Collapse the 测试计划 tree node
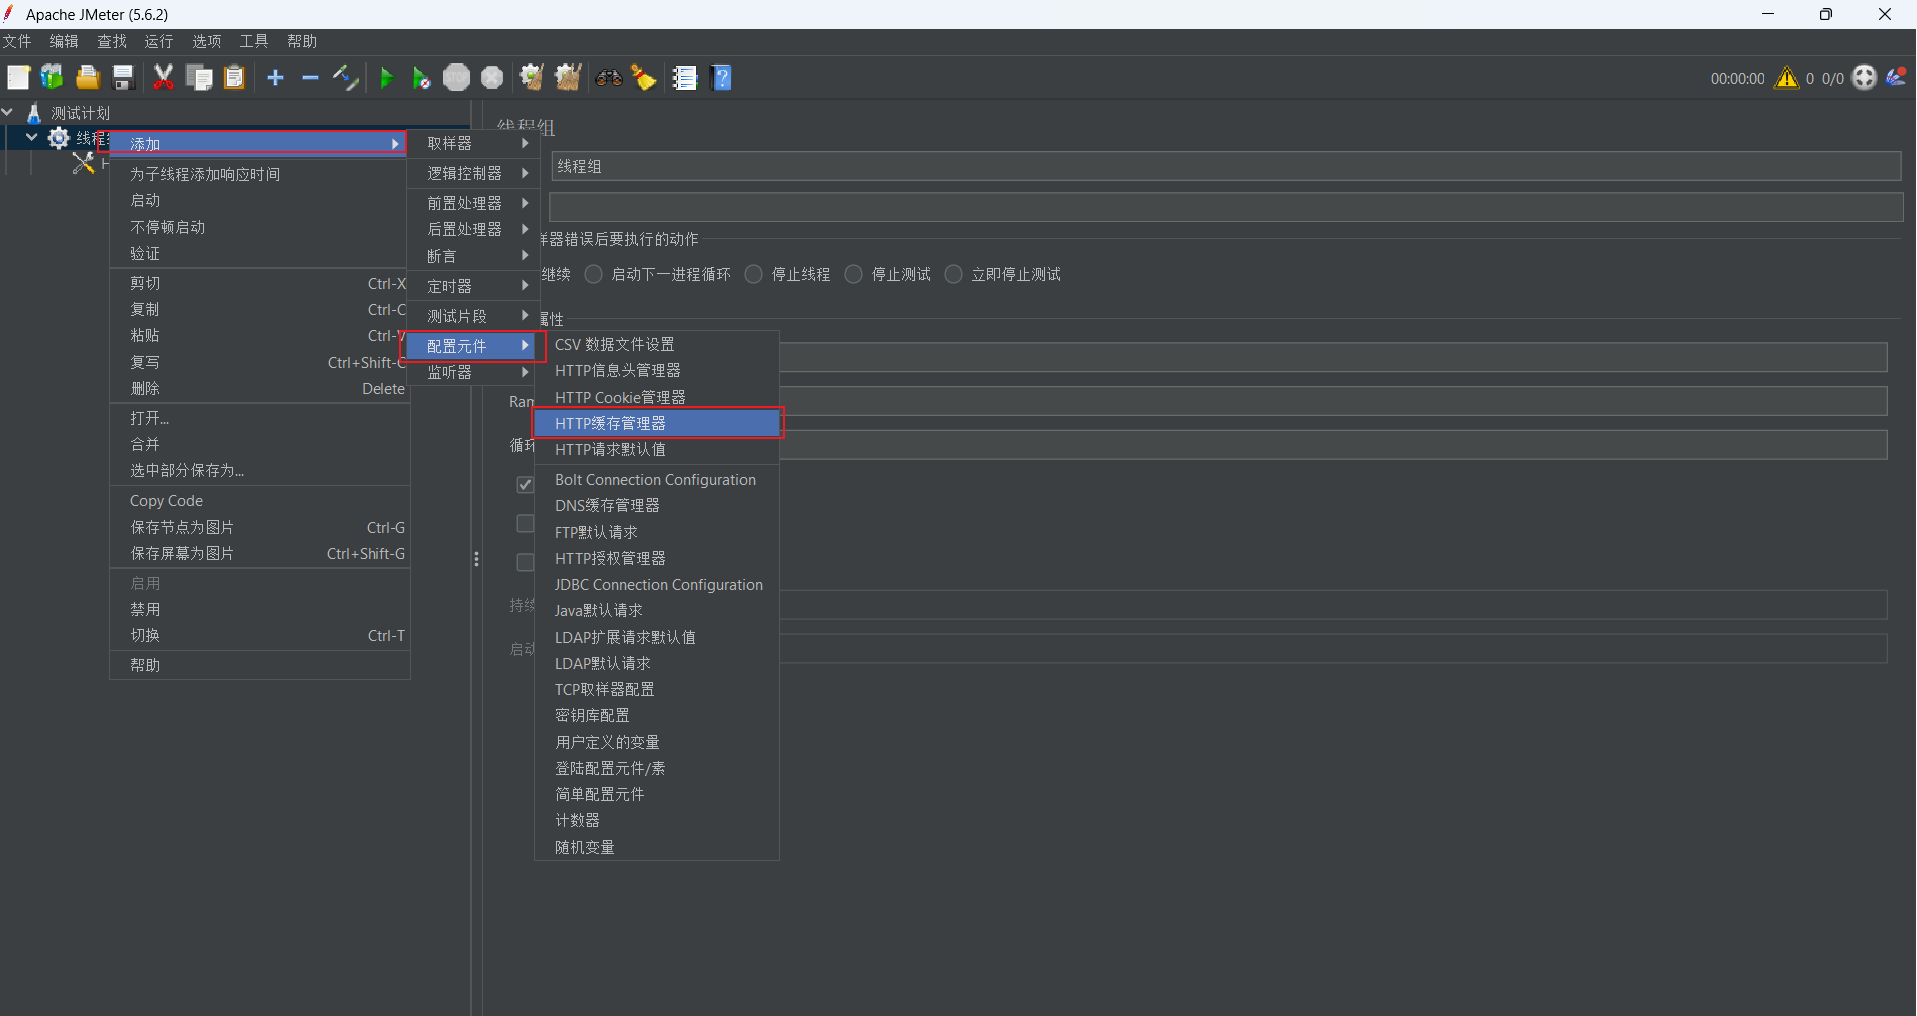This screenshot has height=1016, width=1917. coord(8,112)
